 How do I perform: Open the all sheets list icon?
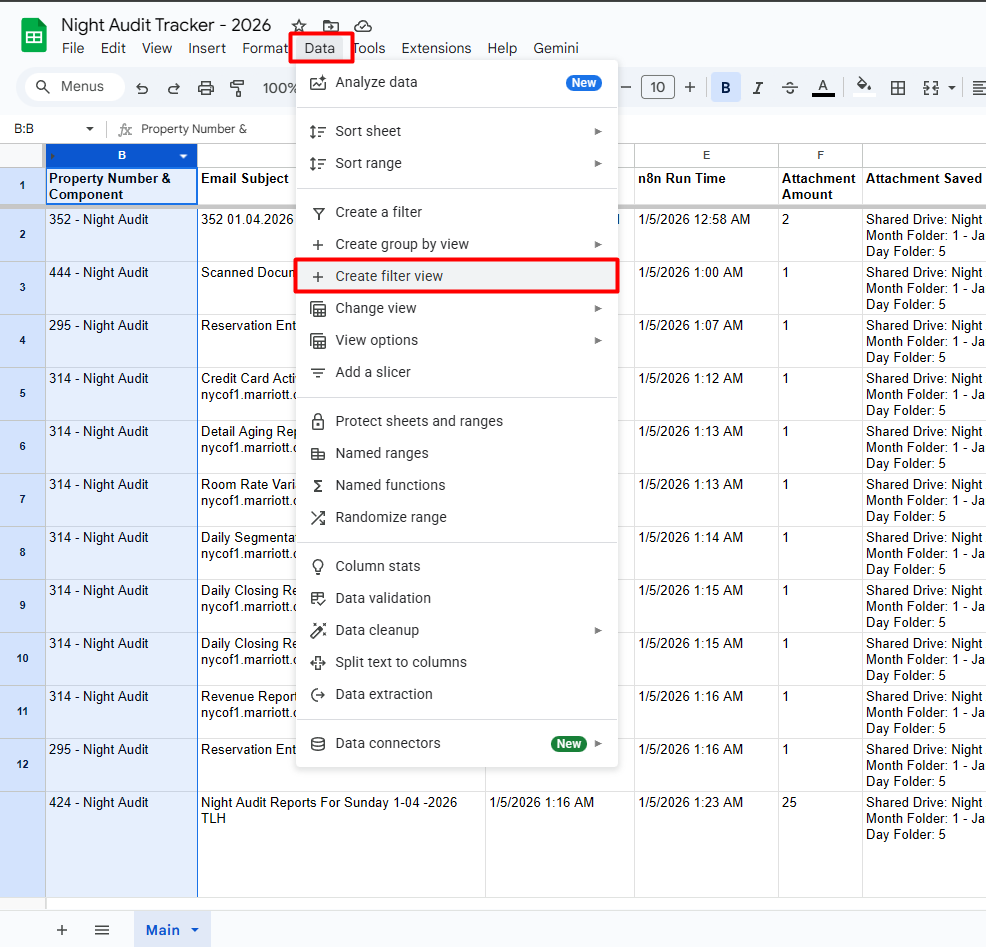point(102,930)
